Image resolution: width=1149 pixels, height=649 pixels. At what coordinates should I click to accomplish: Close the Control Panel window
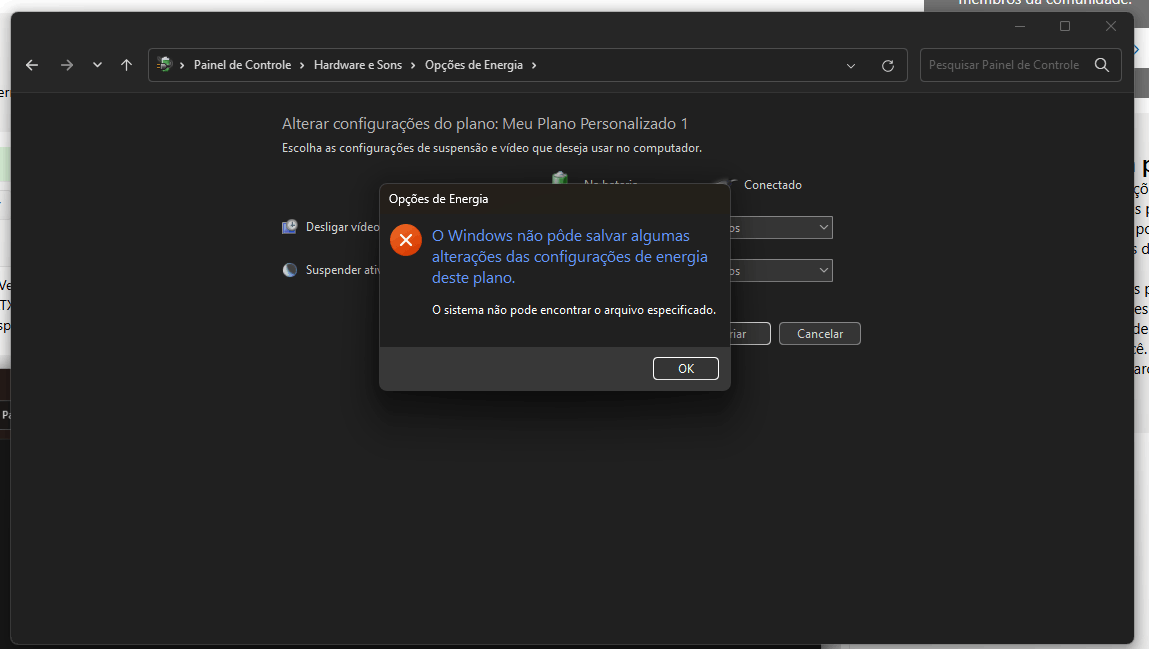pos(1111,26)
